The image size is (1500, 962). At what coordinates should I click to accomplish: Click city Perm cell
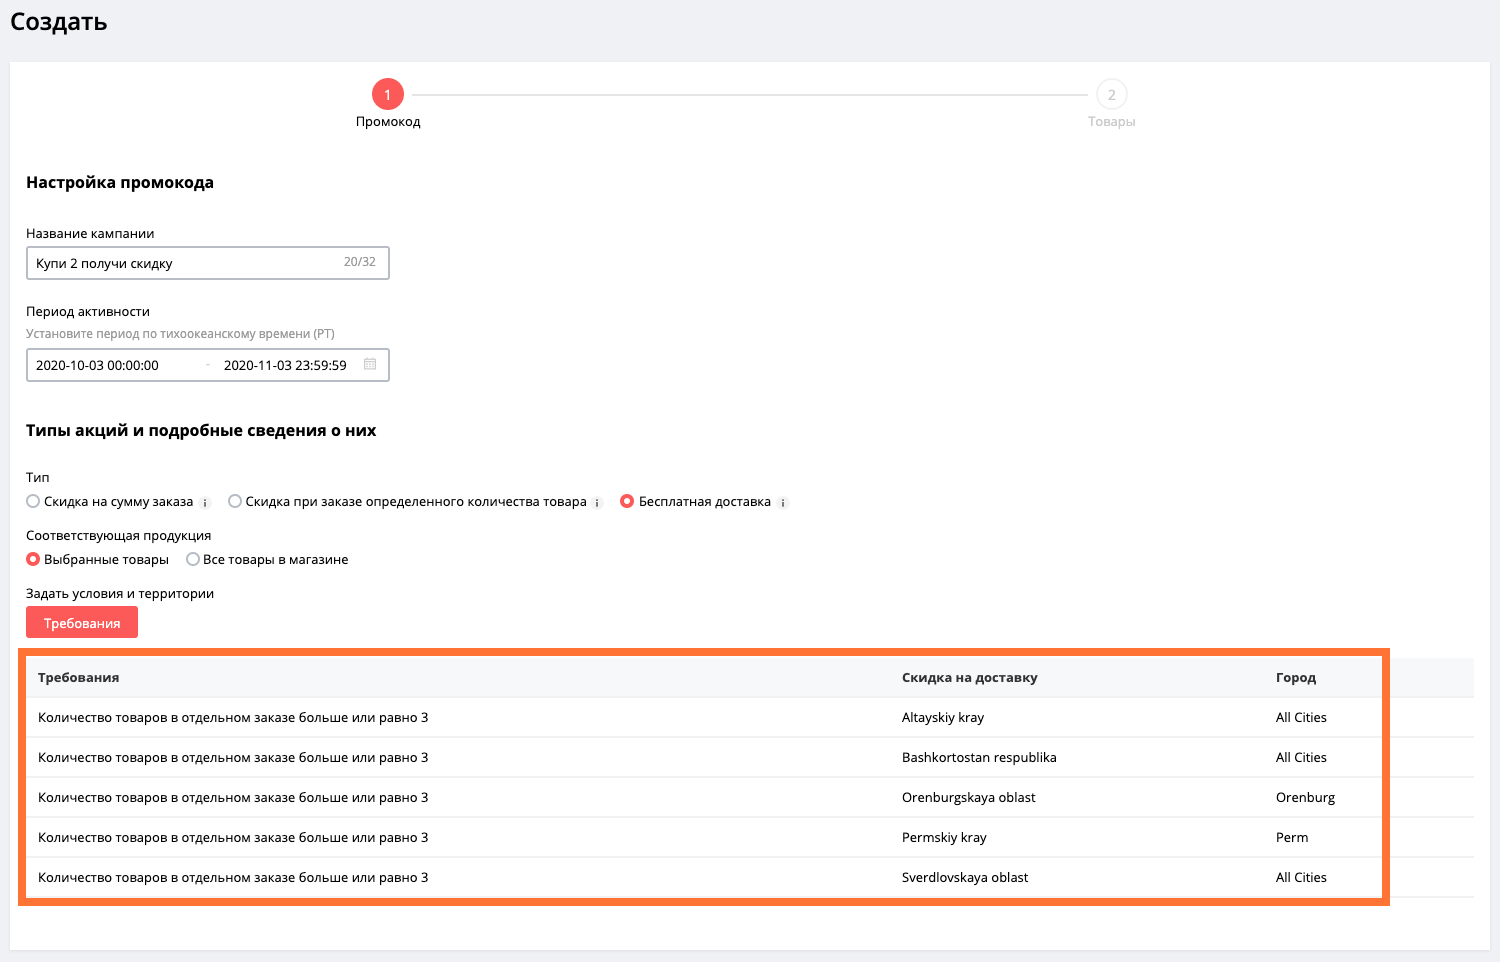pos(1292,837)
